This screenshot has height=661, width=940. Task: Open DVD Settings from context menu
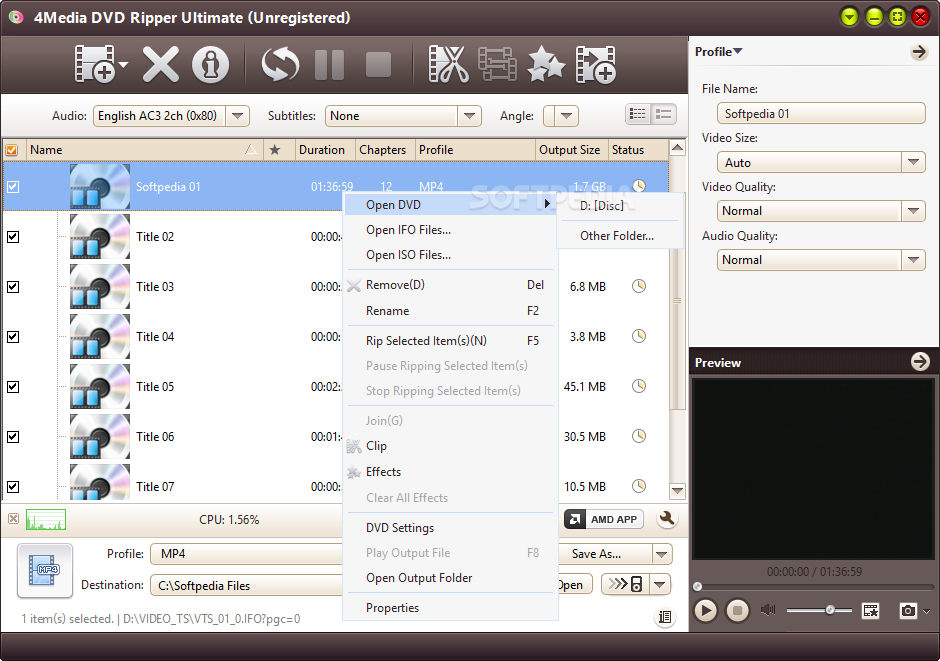pos(450,527)
